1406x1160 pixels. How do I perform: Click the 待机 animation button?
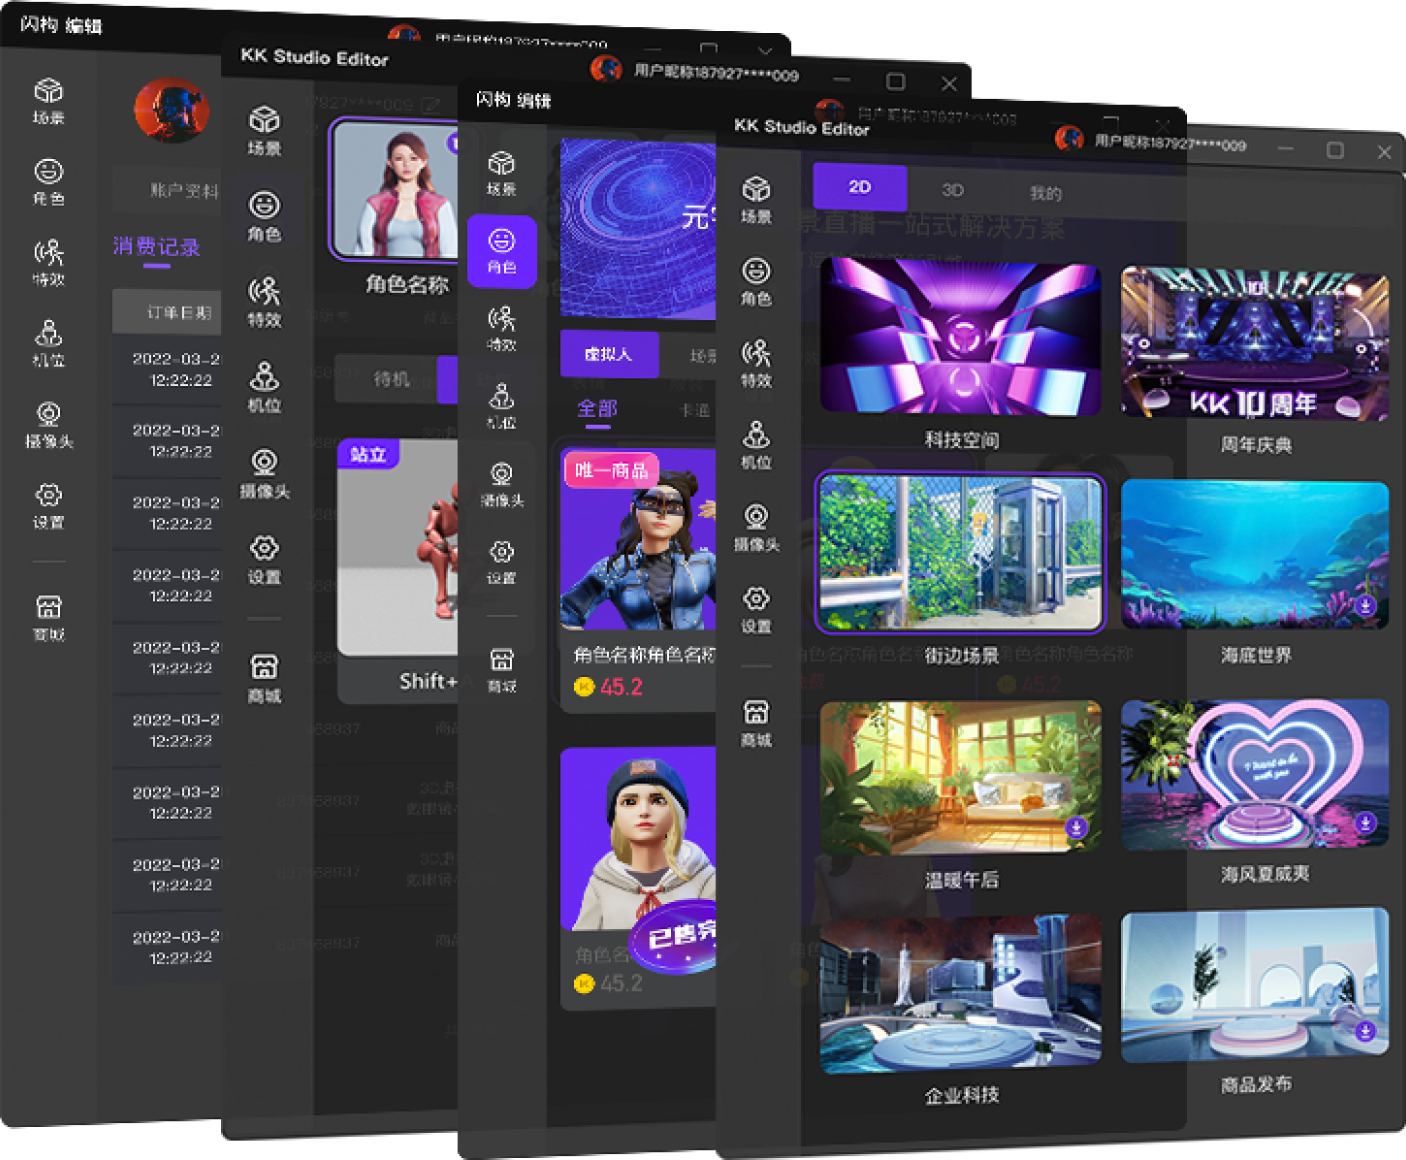click(391, 379)
